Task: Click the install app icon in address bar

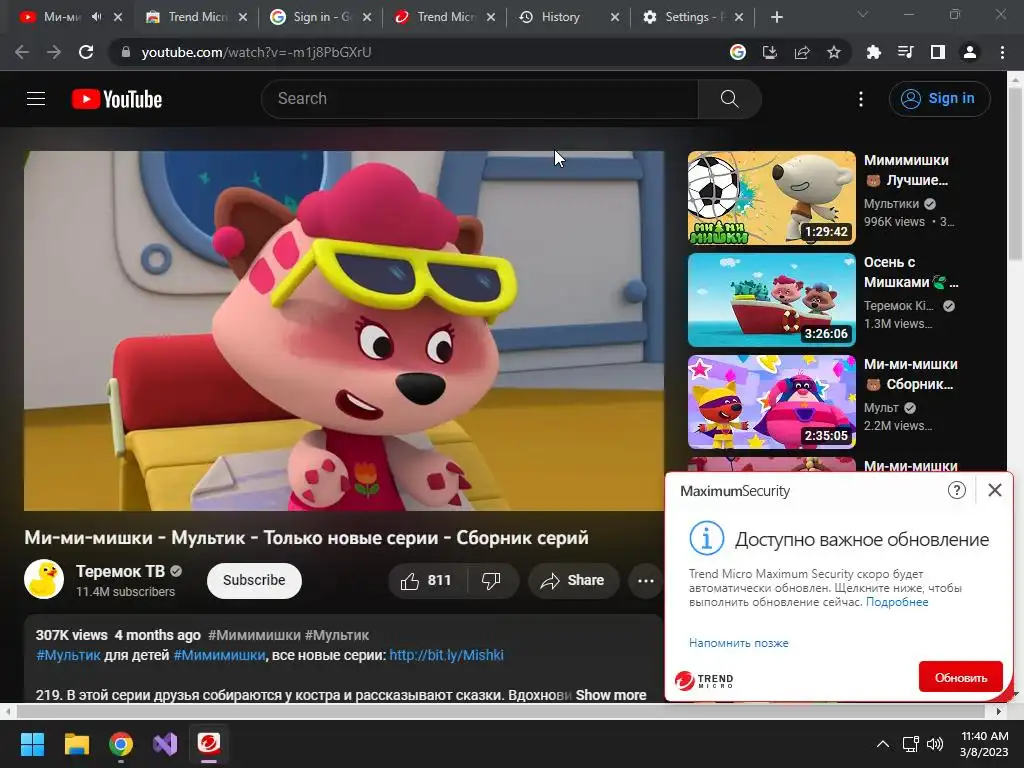Action: point(770,52)
